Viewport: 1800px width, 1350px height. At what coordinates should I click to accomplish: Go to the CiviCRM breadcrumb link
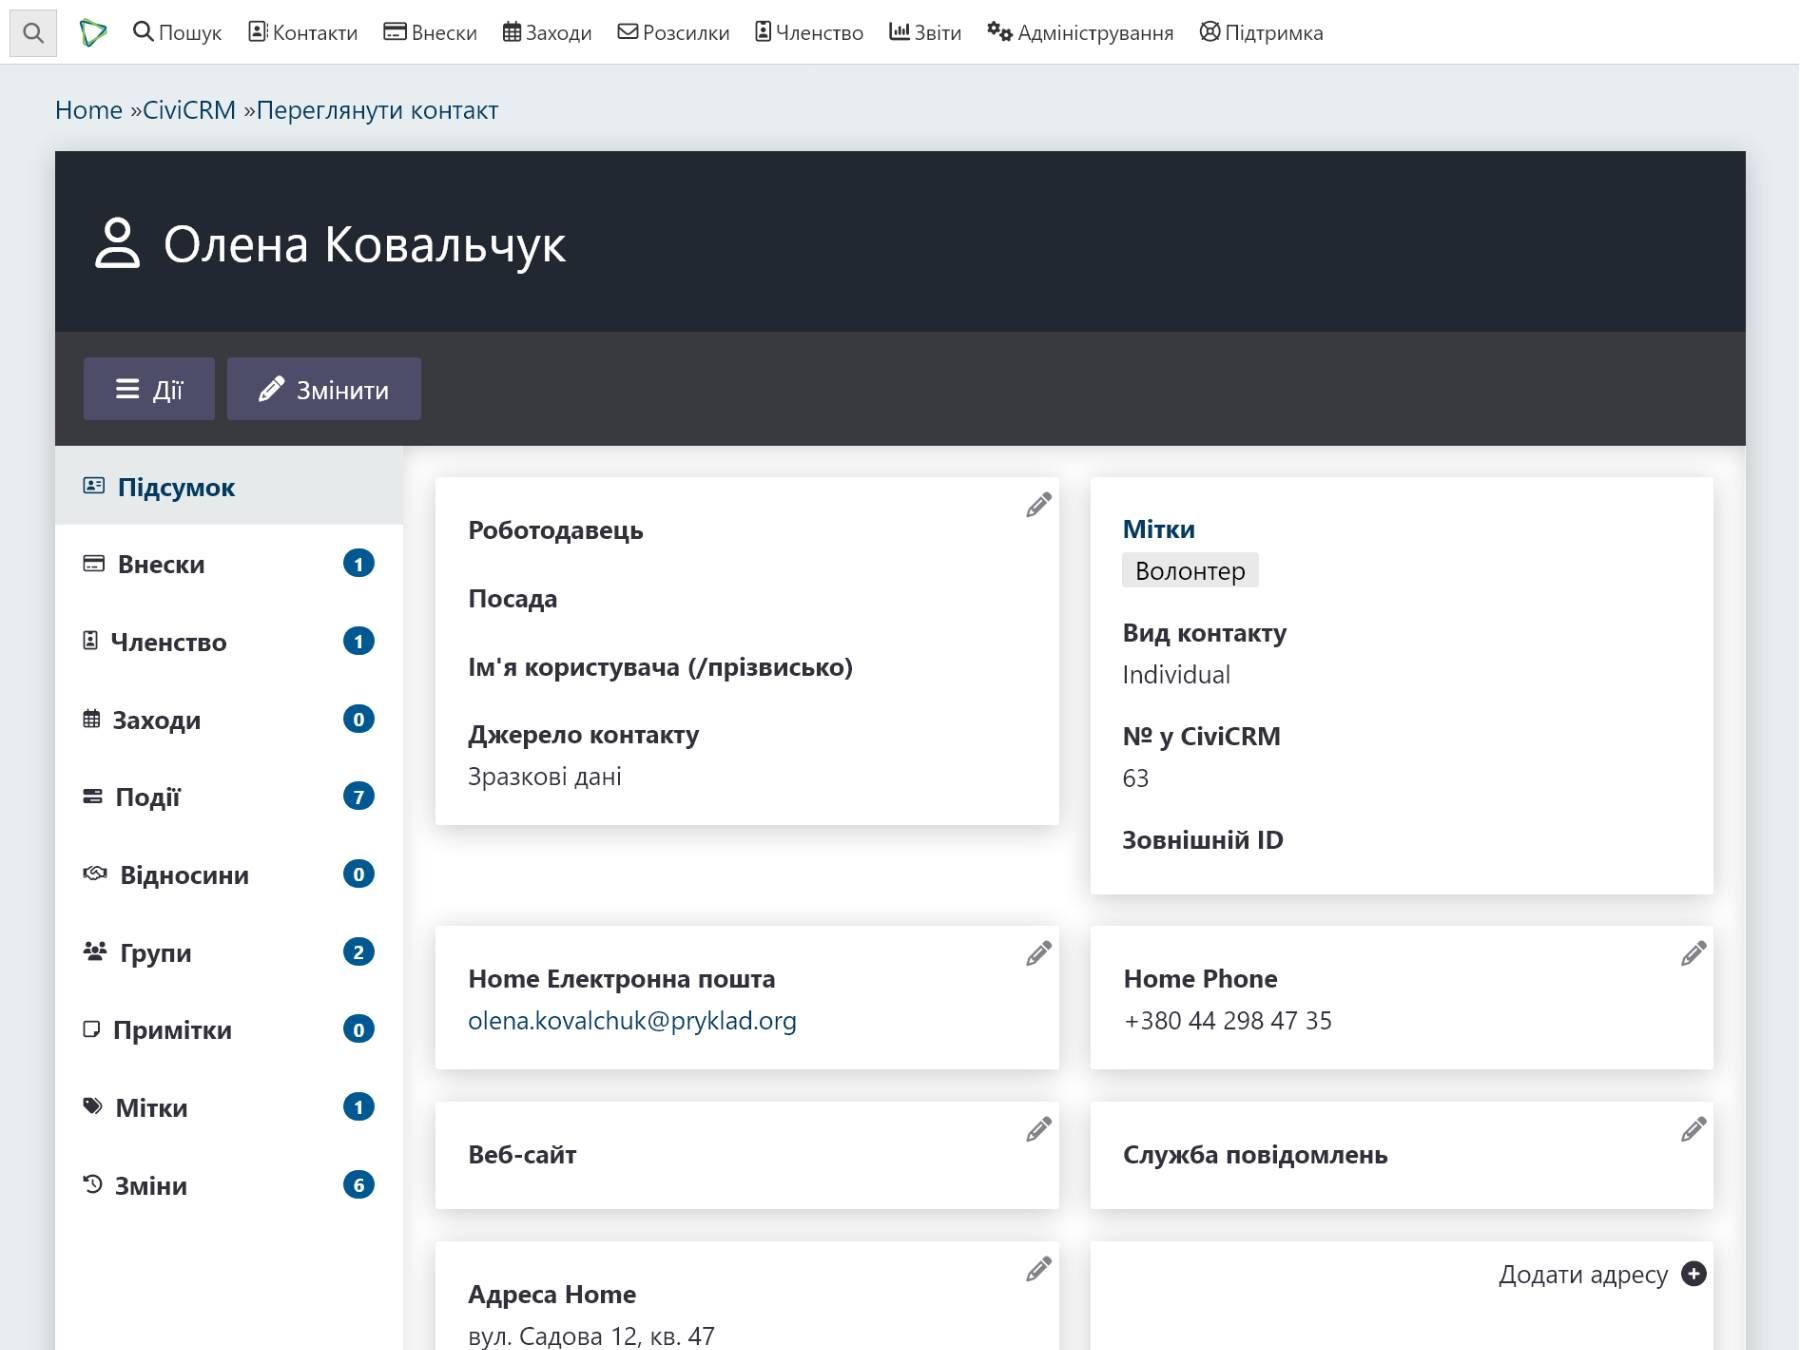click(189, 110)
